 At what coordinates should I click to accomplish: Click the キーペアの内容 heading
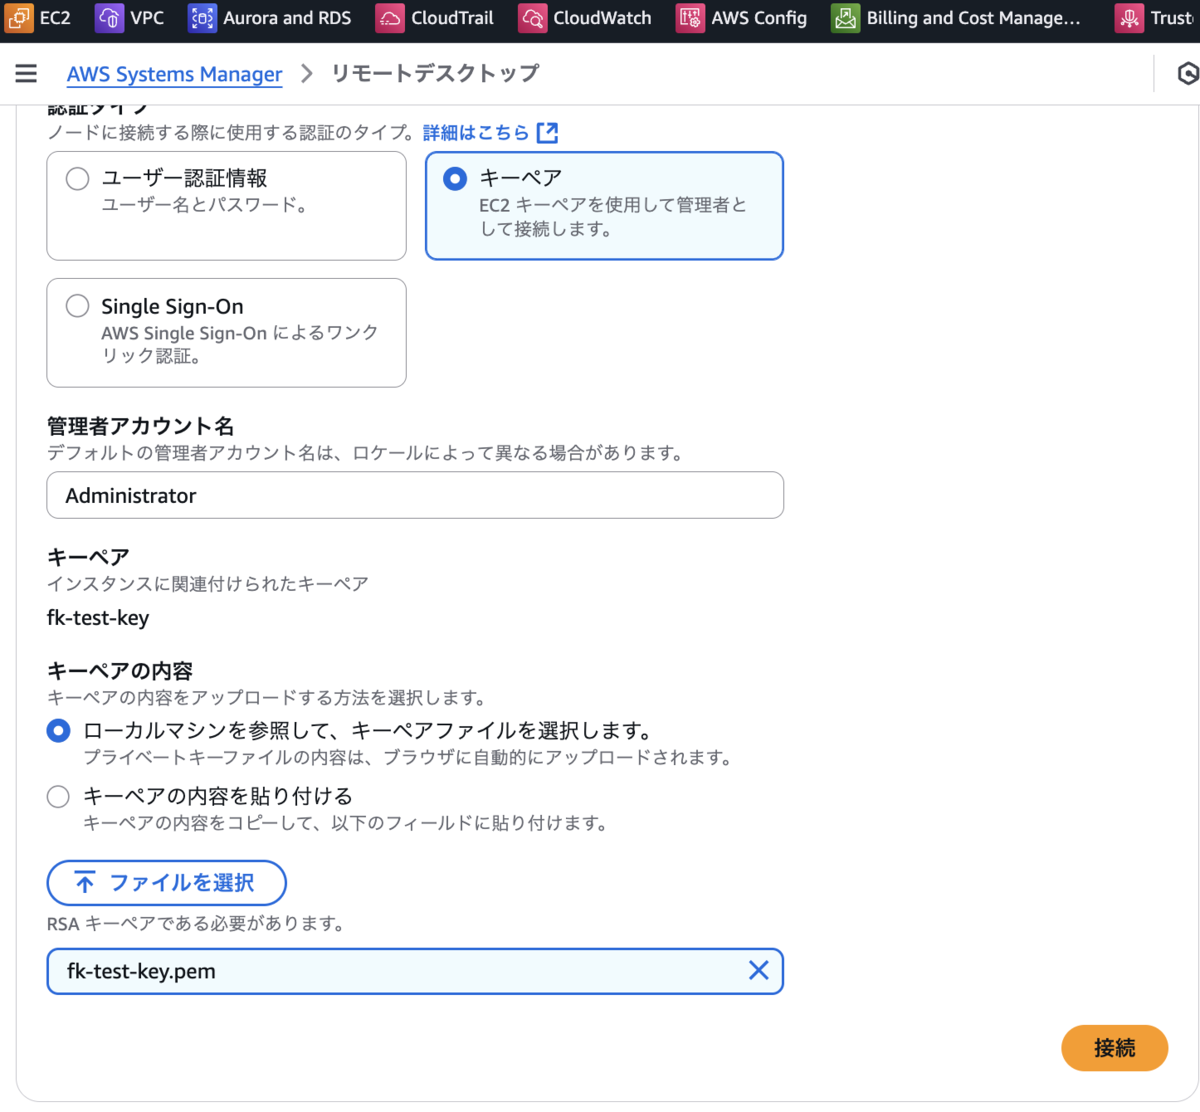click(120, 671)
